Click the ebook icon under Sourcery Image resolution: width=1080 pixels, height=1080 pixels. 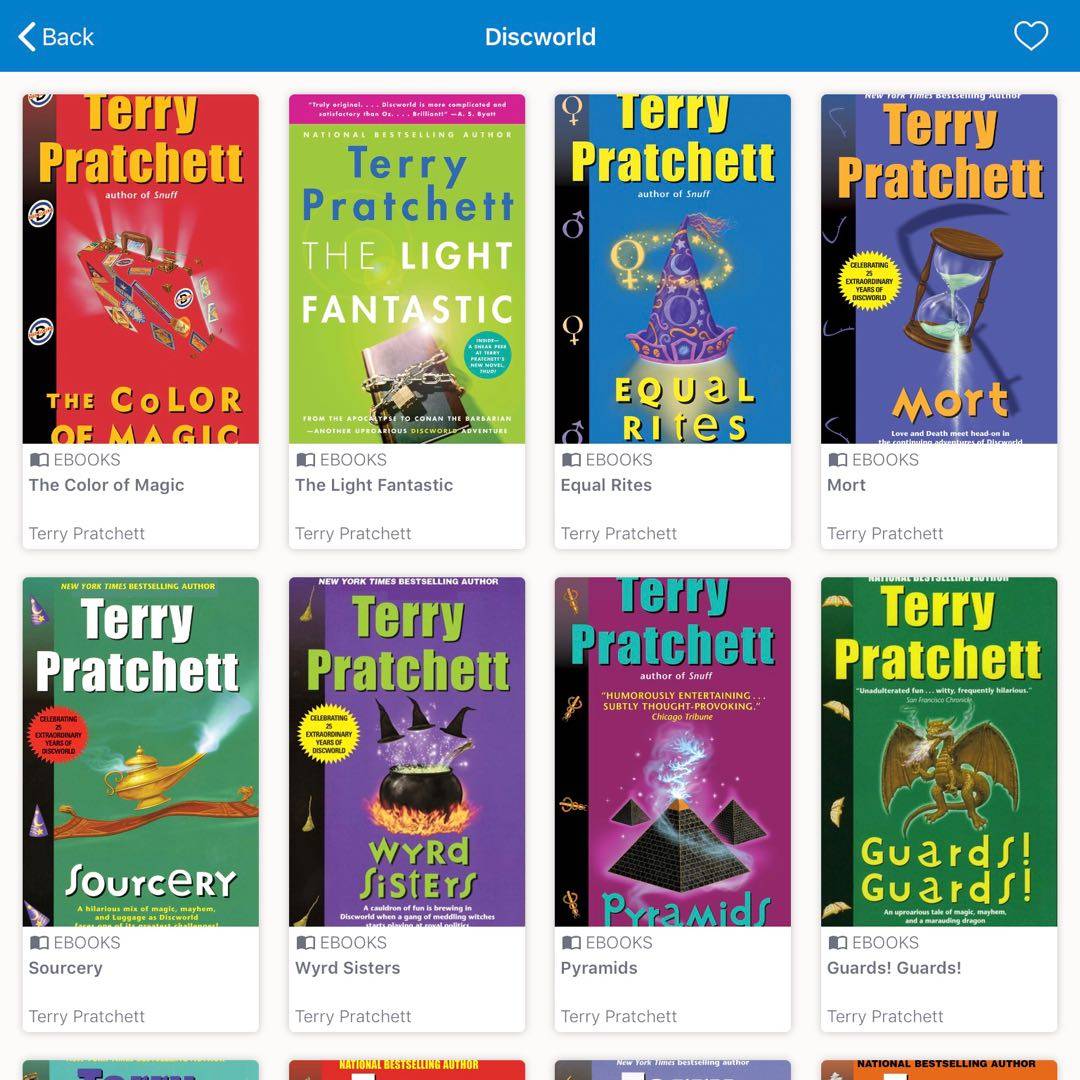pos(39,942)
